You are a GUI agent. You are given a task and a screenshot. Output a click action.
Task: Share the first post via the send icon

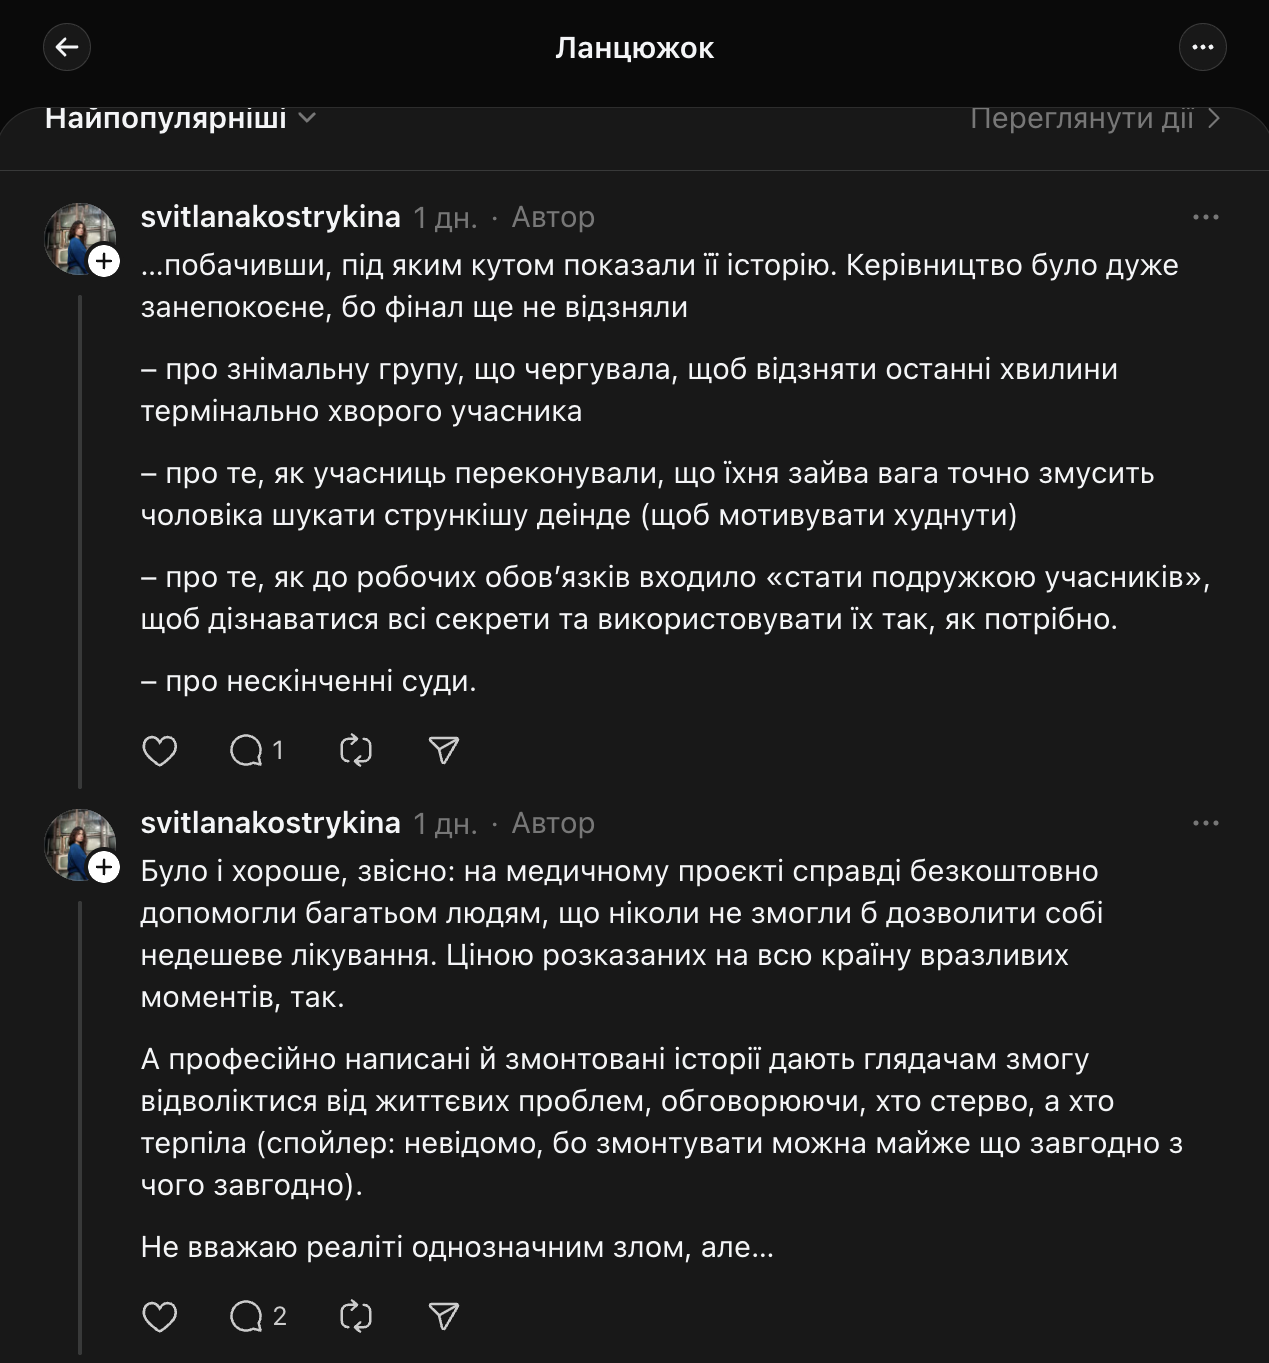[443, 750]
